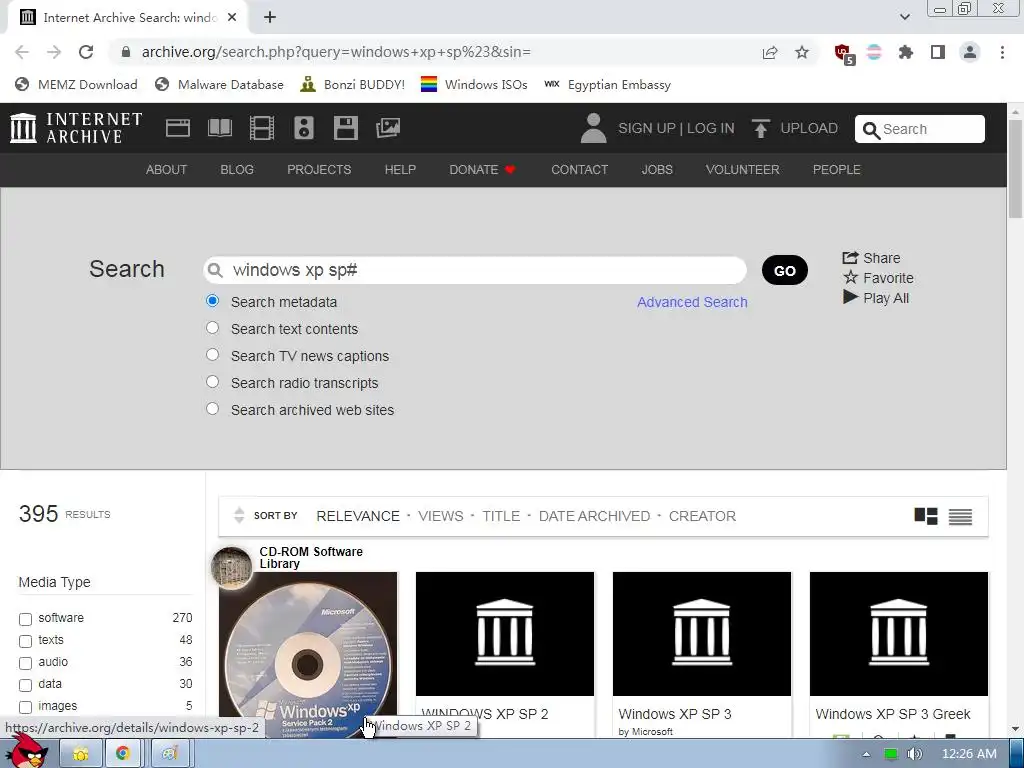Check the software media type filter
Viewport: 1024px width, 768px height.
tap(25, 619)
